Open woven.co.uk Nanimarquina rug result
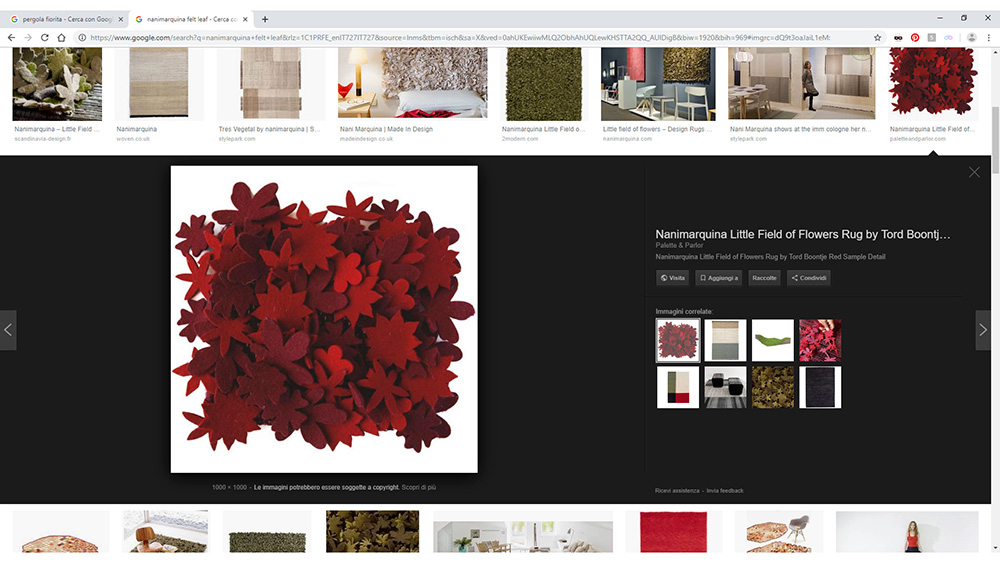The width and height of the screenshot is (1000, 563). [159, 84]
